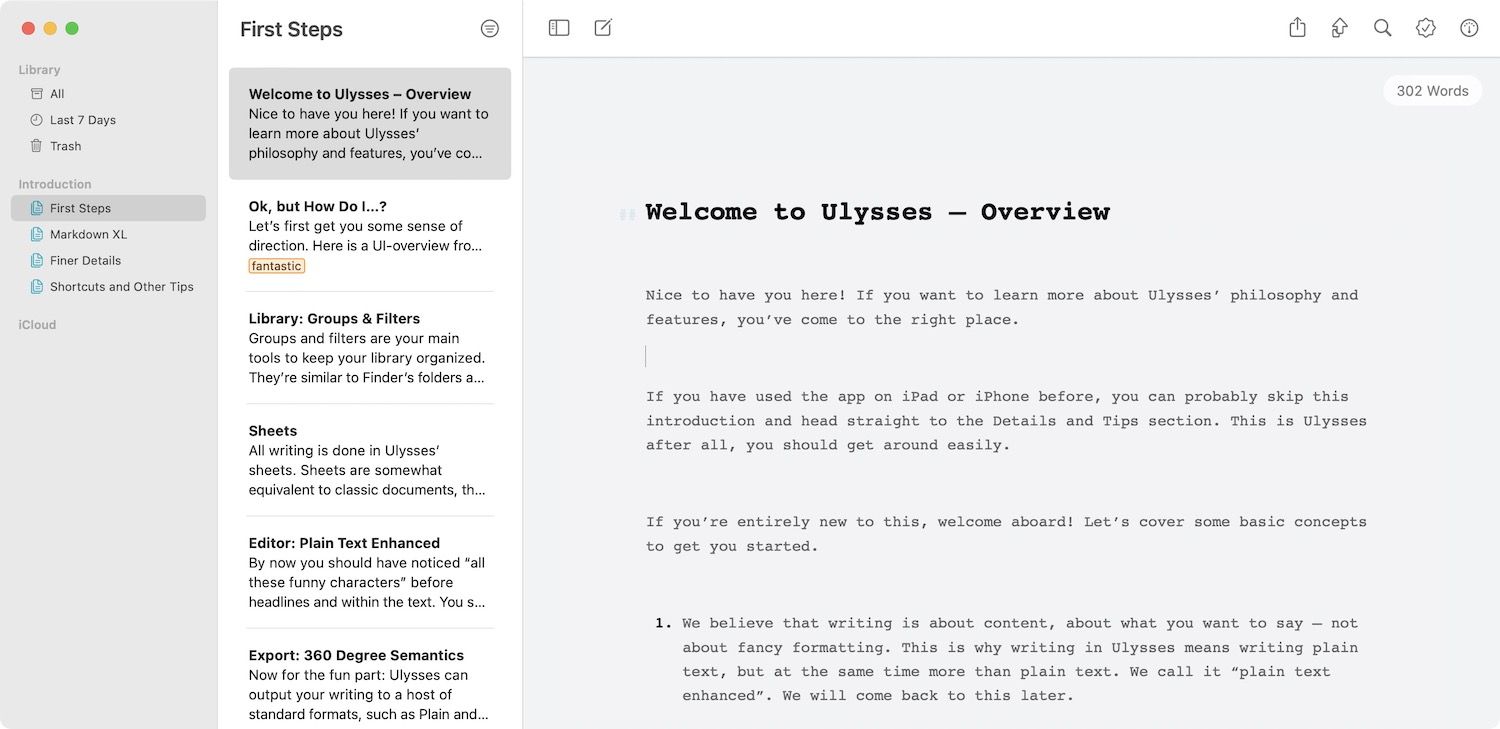Select All in Library

[x=57, y=94]
